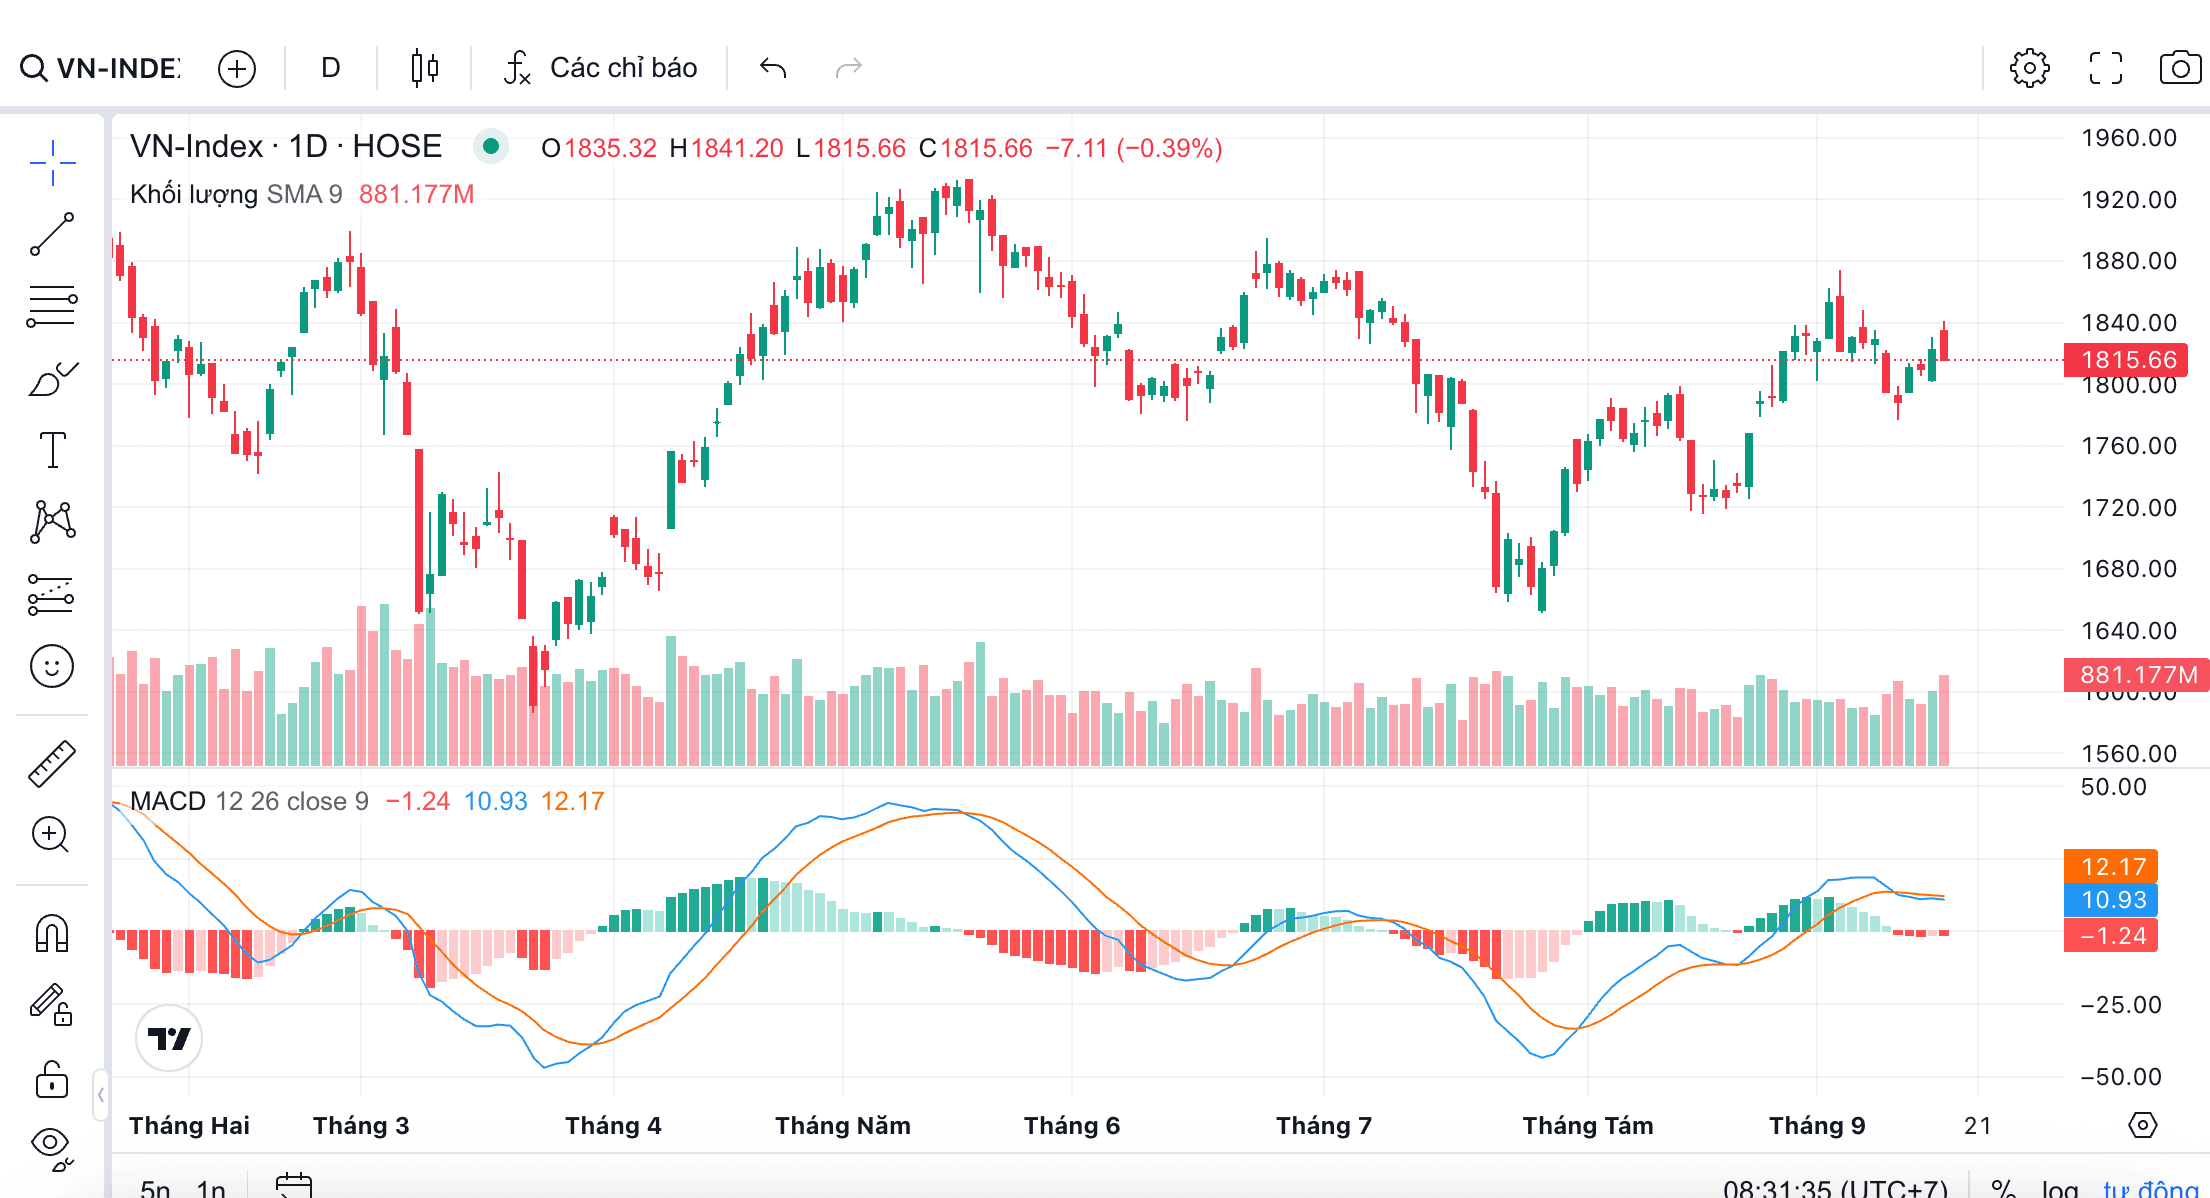Click the red −1.24 histogram value label

pyautogui.click(x=2111, y=935)
